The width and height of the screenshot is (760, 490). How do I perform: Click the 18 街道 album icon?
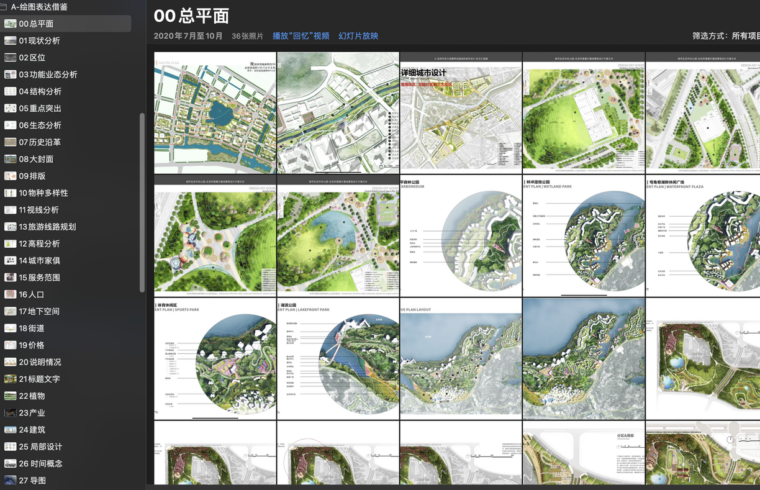coord(10,329)
